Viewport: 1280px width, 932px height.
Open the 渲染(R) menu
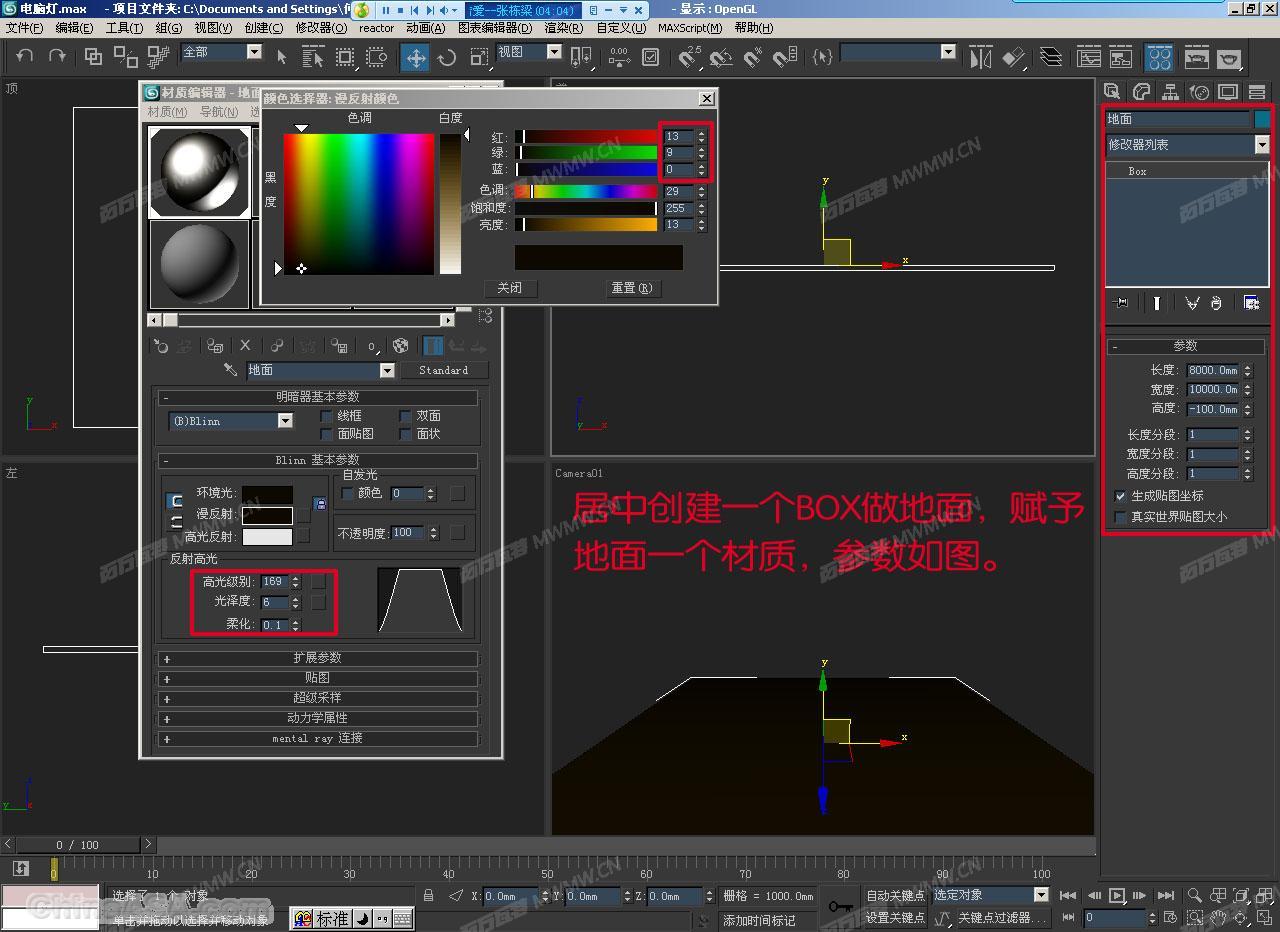(564, 28)
